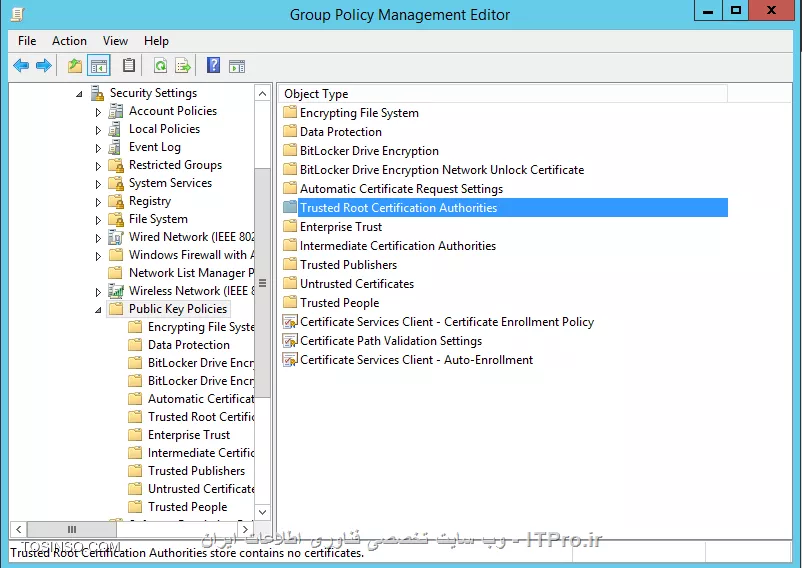Click Wired Network policy icon in tree
The height and width of the screenshot is (568, 802).
(116, 237)
